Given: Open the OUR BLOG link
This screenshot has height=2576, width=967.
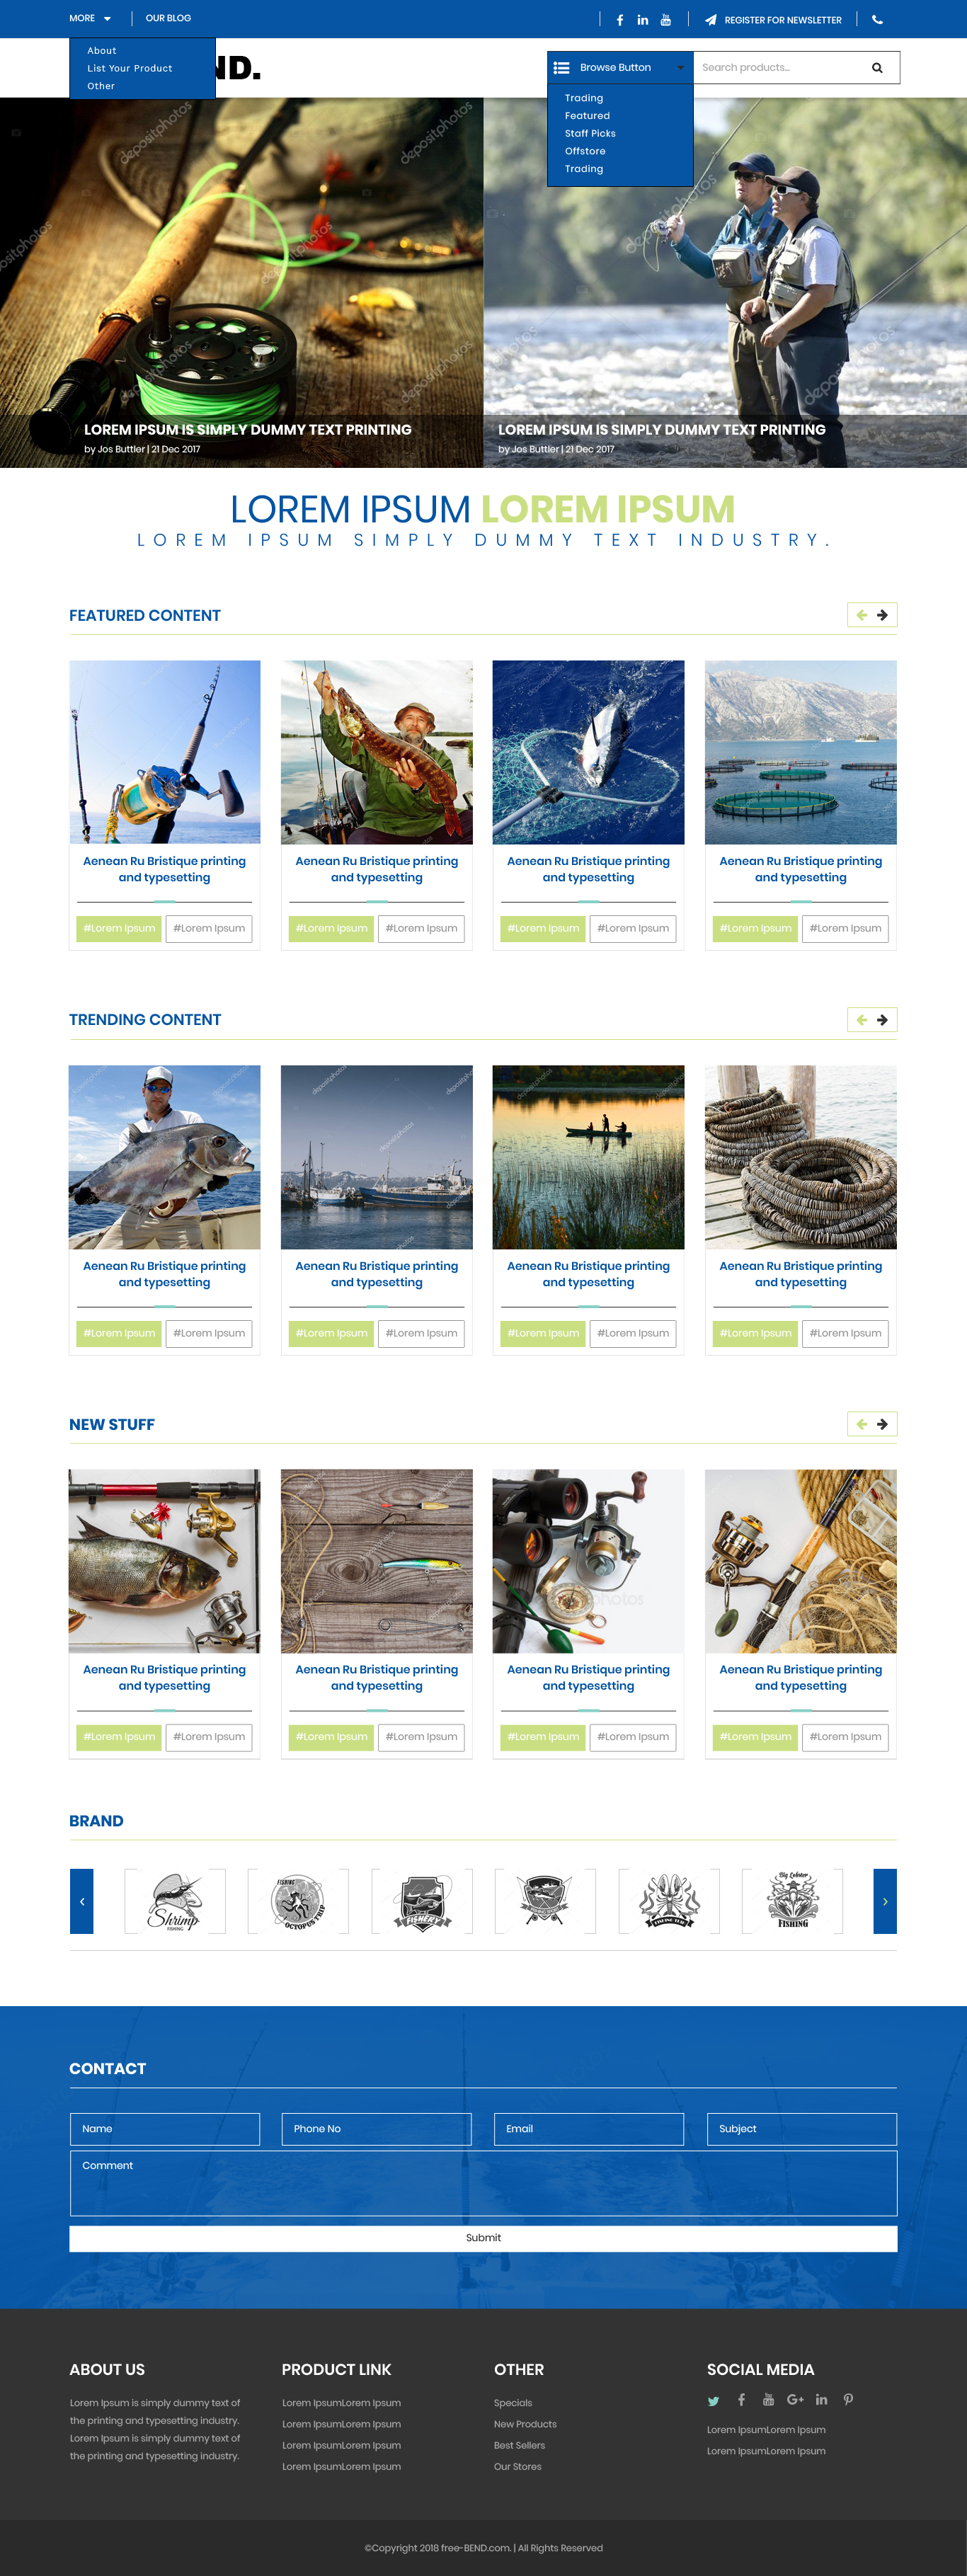Looking at the screenshot, I should click(x=168, y=18).
